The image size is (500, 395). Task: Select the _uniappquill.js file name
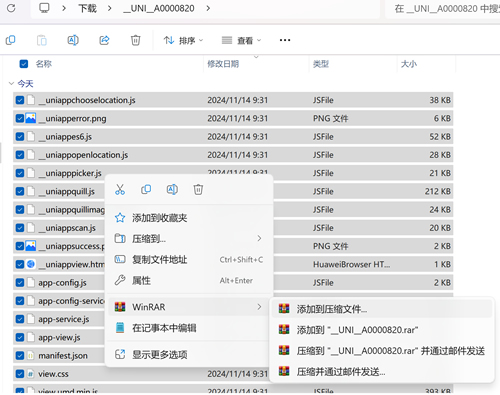pyautogui.click(x=67, y=191)
